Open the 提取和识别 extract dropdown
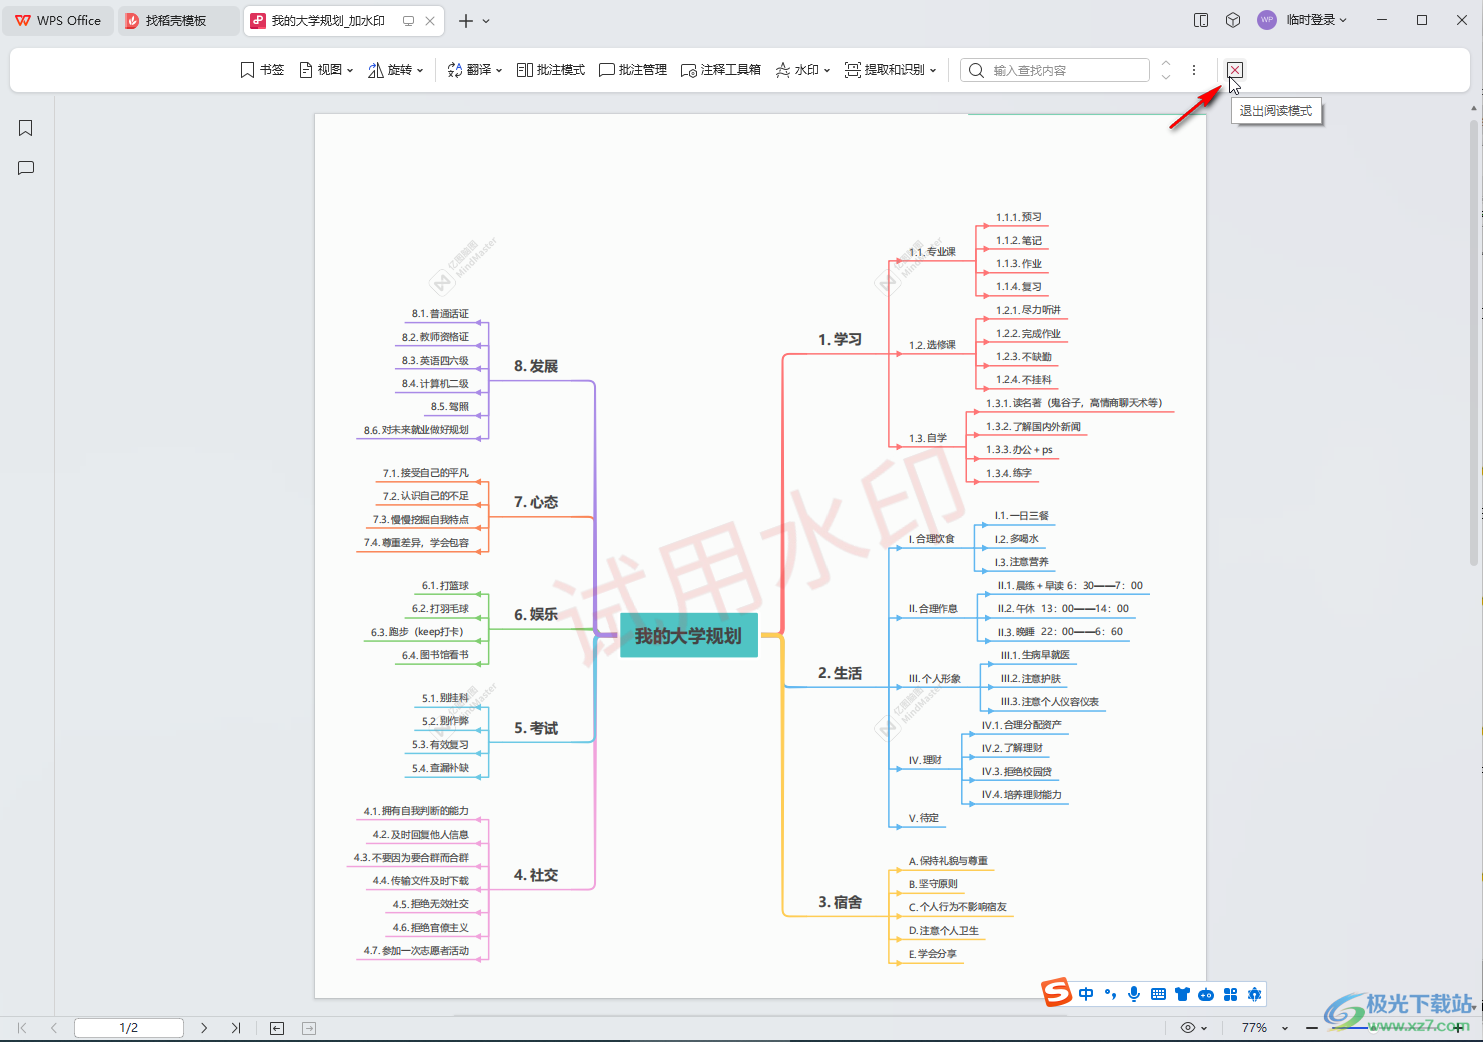Screen dimensions: 1483x1042 point(890,70)
